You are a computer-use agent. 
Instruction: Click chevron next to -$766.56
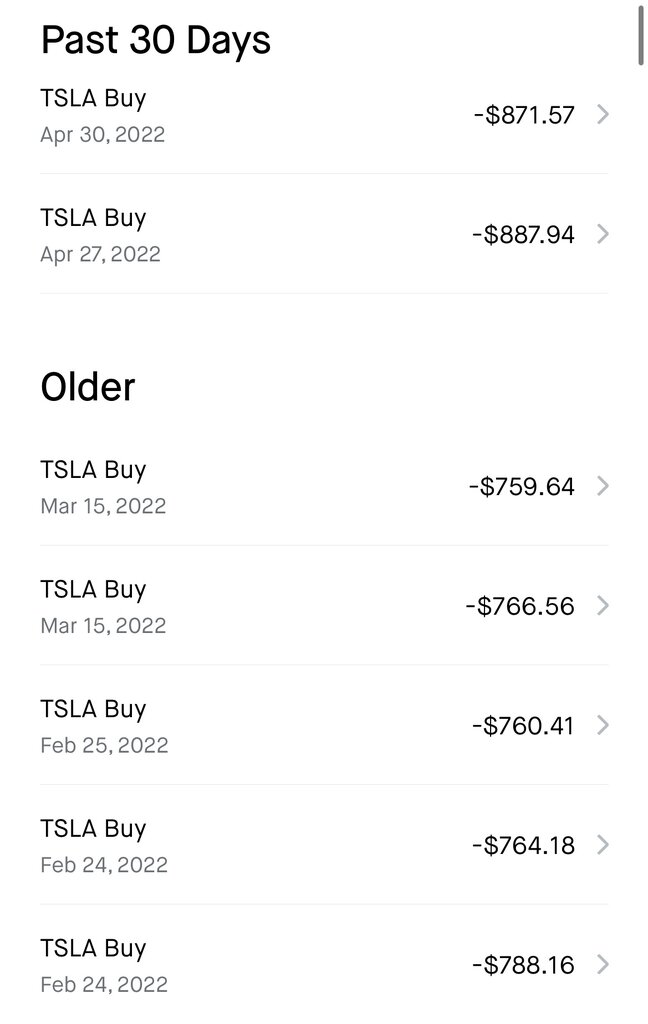tap(603, 606)
